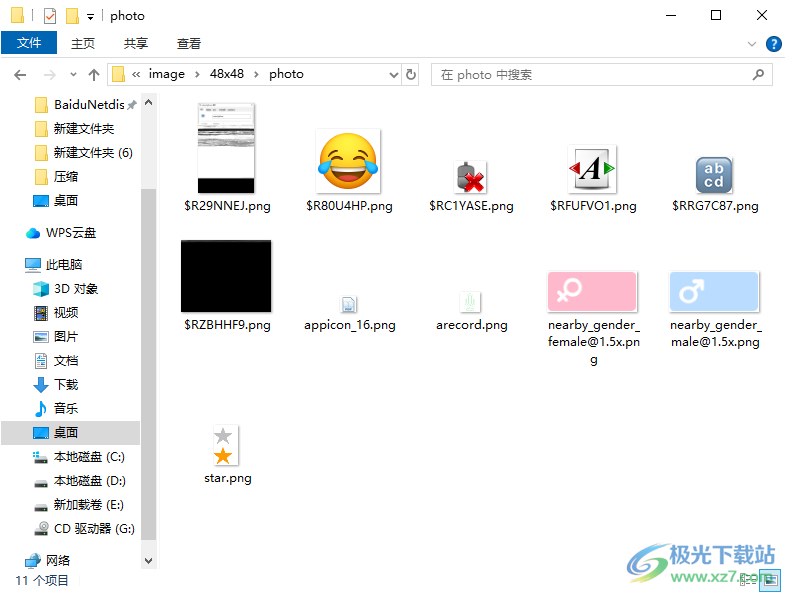Select the $RFUFVO1.png letter A icon file
Viewport: 786px width, 593px height.
pyautogui.click(x=592, y=169)
